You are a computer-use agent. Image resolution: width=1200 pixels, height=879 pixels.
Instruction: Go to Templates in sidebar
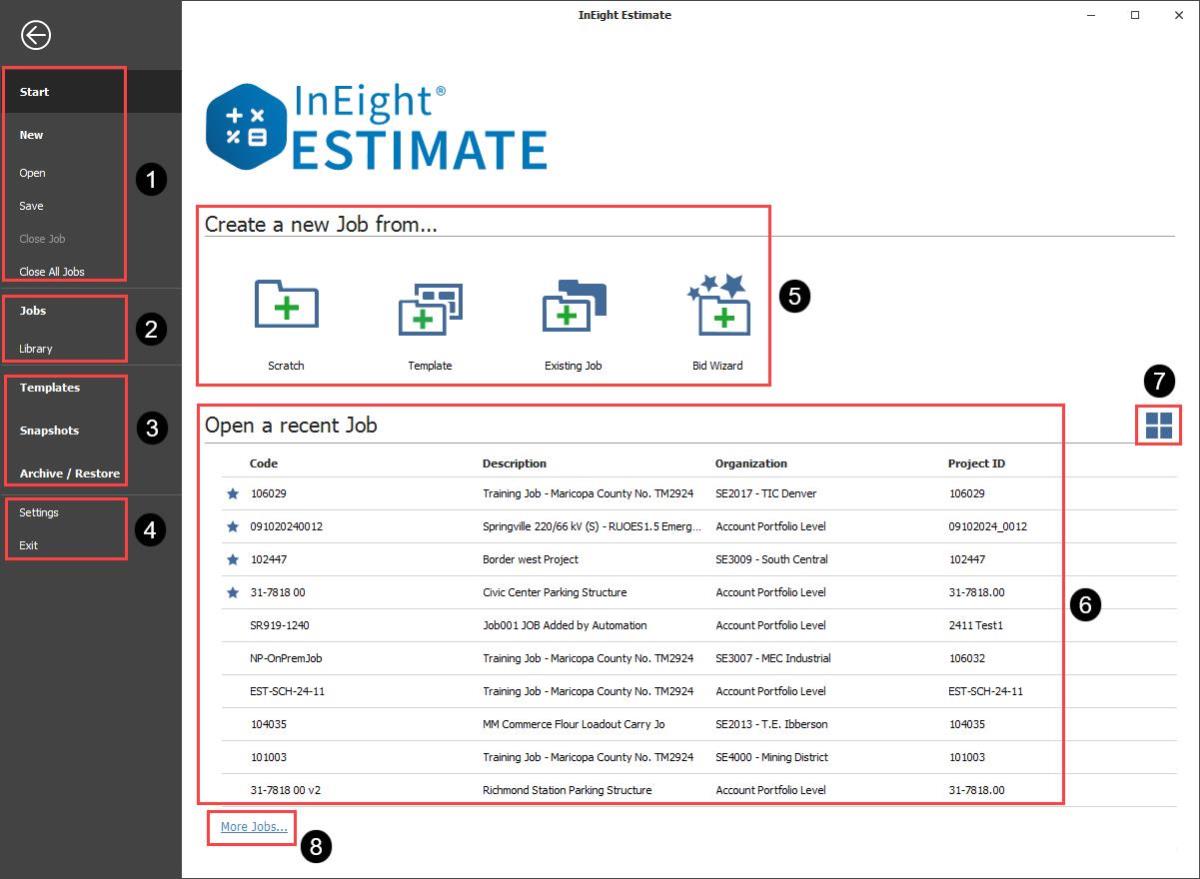49,388
